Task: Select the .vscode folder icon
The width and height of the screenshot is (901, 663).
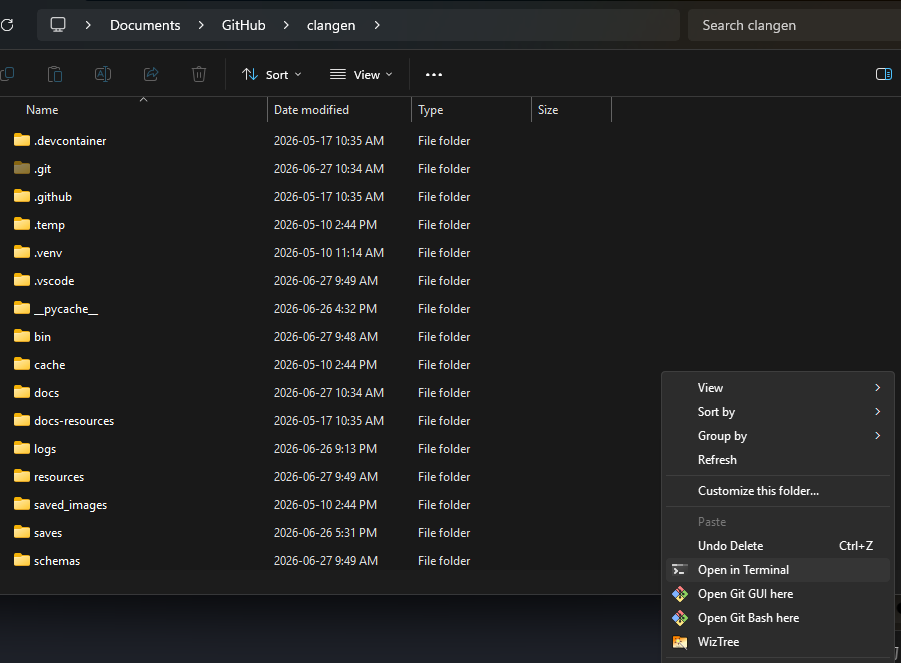Action: (22, 280)
